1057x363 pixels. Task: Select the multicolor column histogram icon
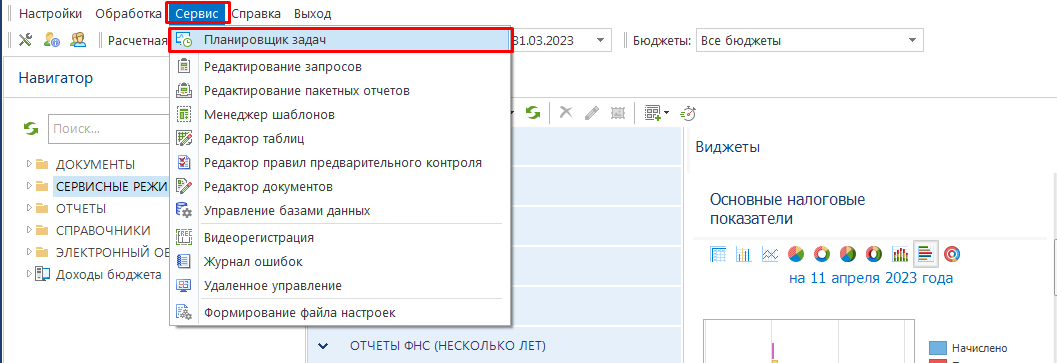click(899, 254)
